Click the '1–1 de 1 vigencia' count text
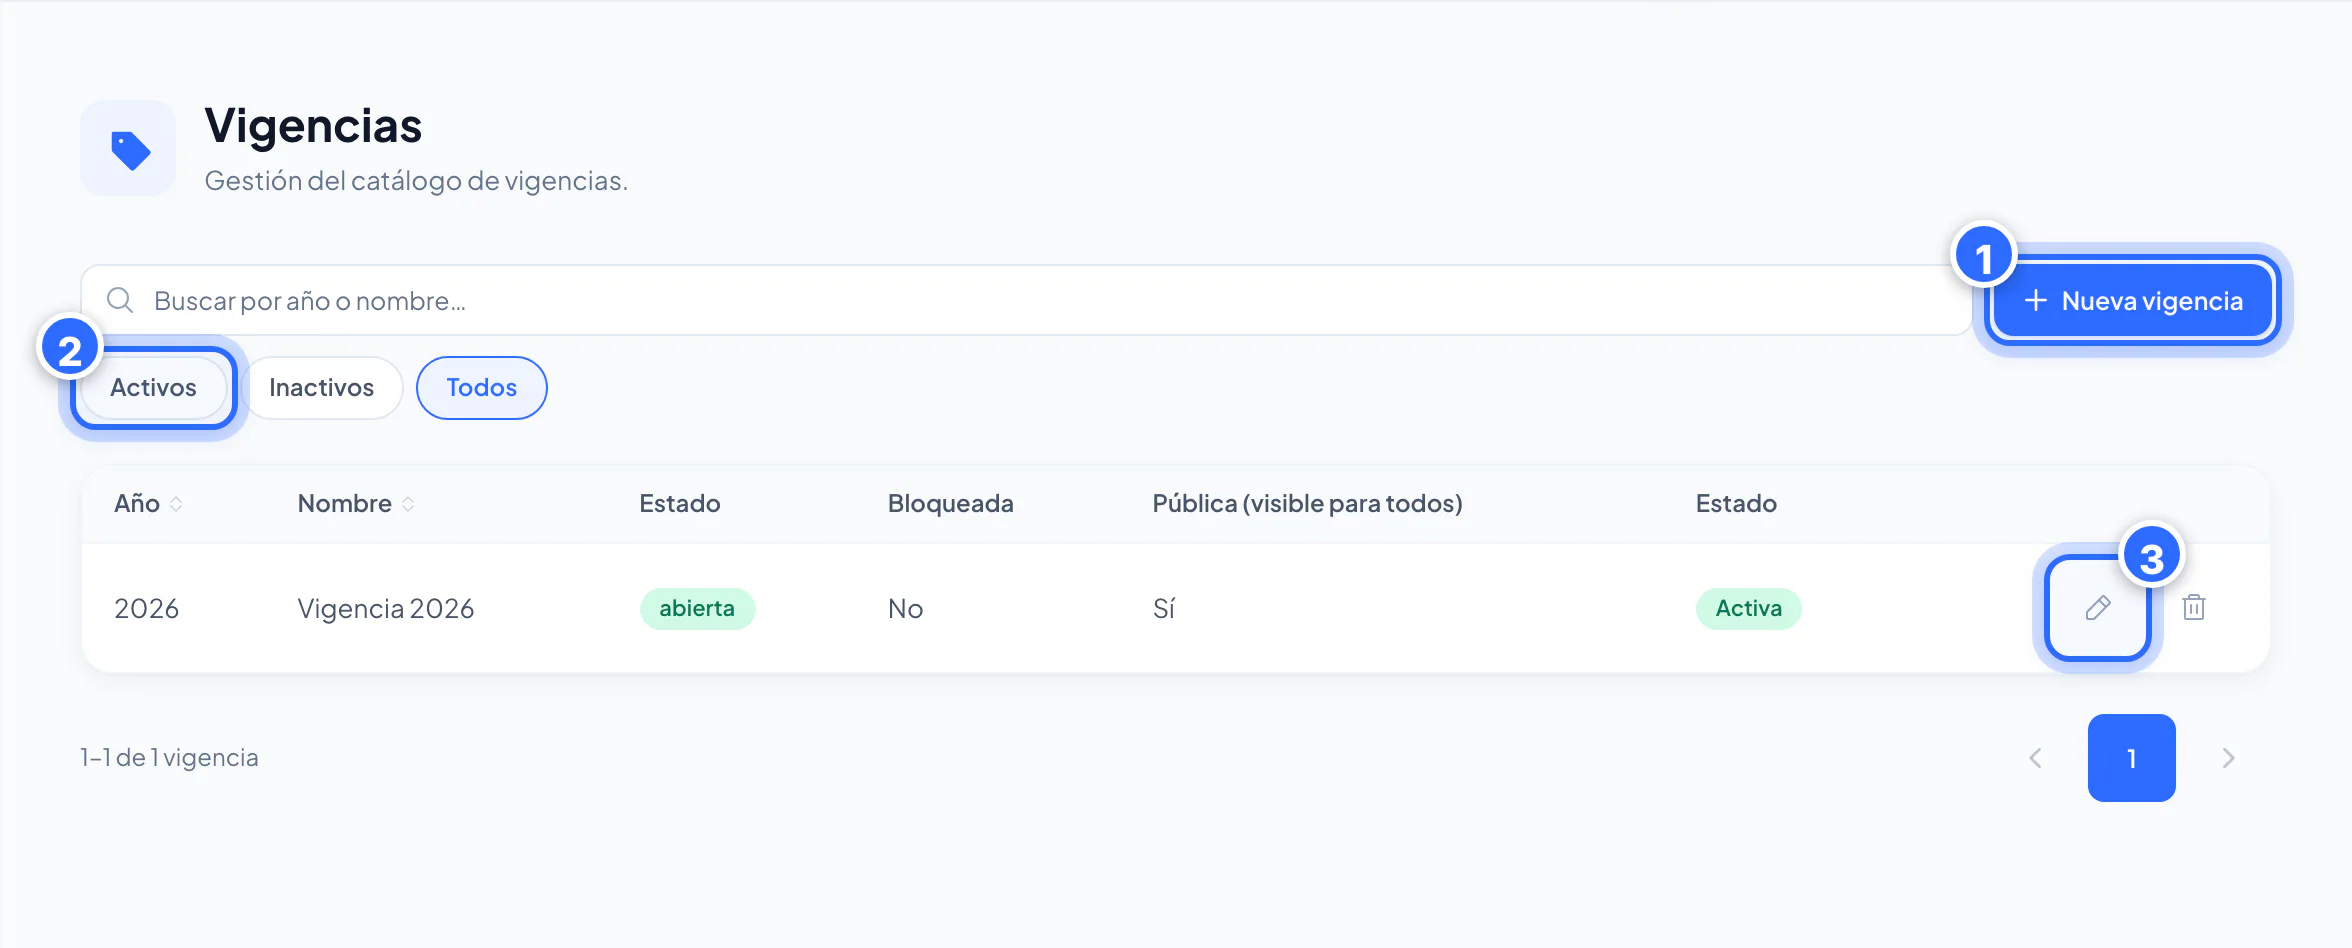Image resolution: width=2352 pixels, height=948 pixels. point(169,758)
